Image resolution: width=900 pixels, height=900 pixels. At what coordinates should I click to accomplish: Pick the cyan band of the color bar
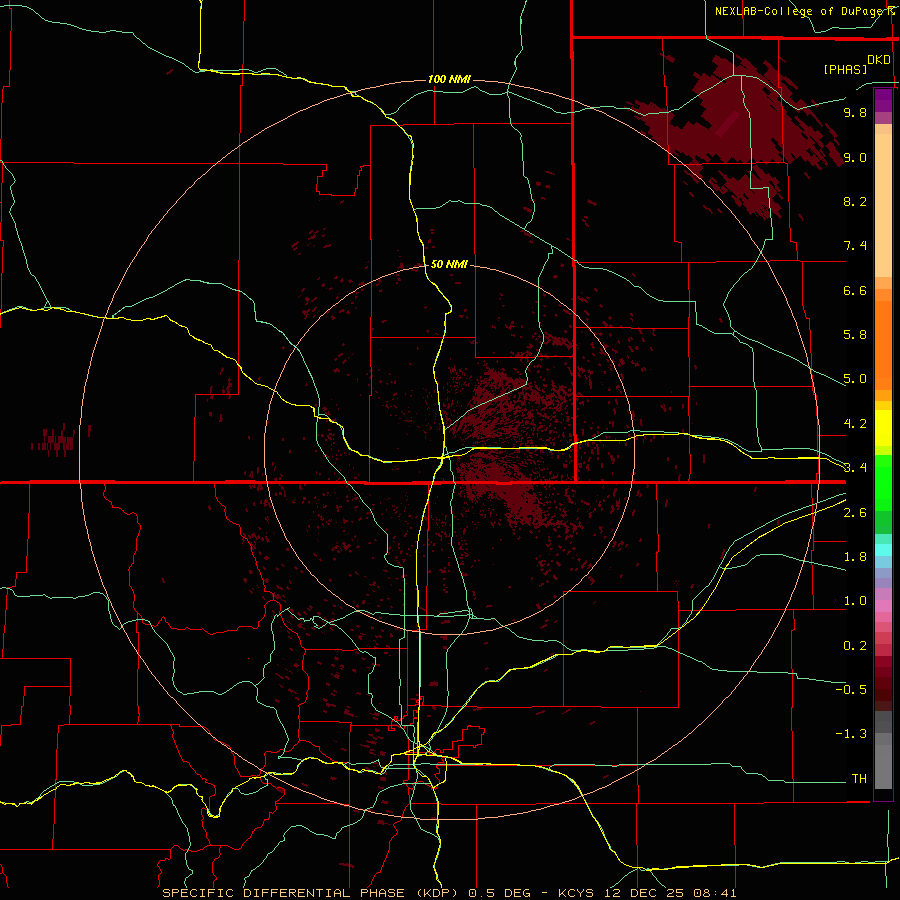883,550
